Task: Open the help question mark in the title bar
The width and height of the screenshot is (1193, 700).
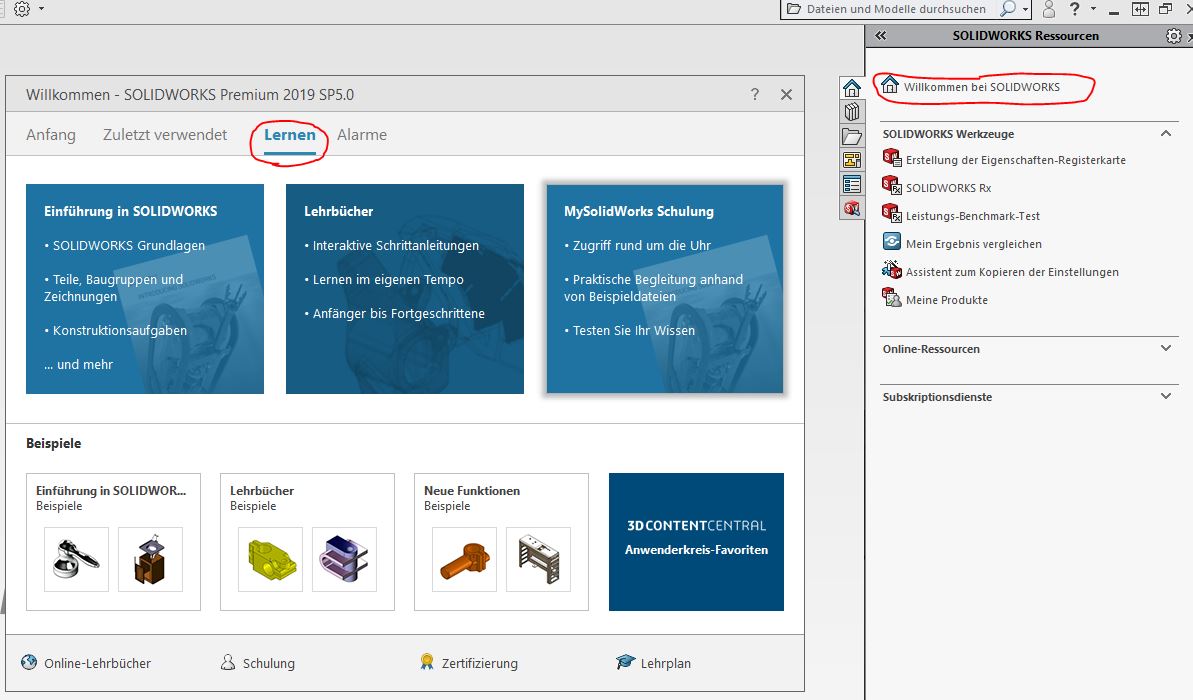Action: (x=1074, y=9)
